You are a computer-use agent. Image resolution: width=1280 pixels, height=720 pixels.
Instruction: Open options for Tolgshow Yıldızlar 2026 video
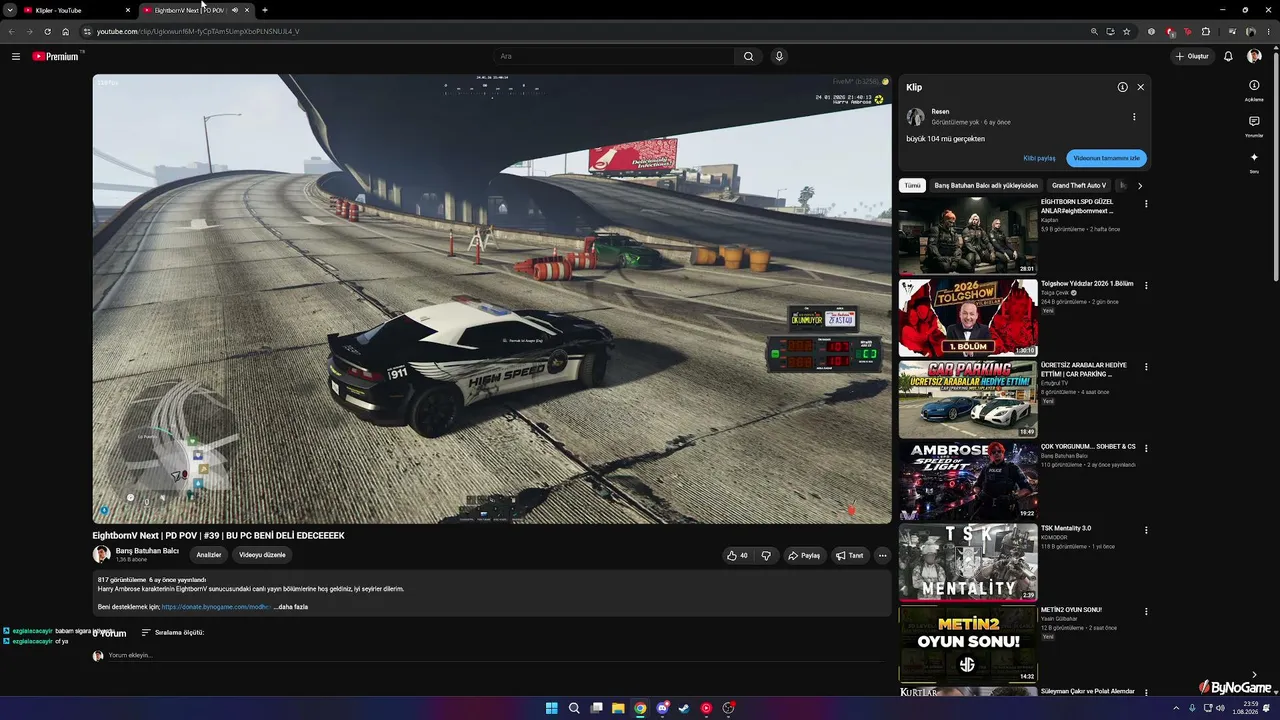pyautogui.click(x=1146, y=286)
